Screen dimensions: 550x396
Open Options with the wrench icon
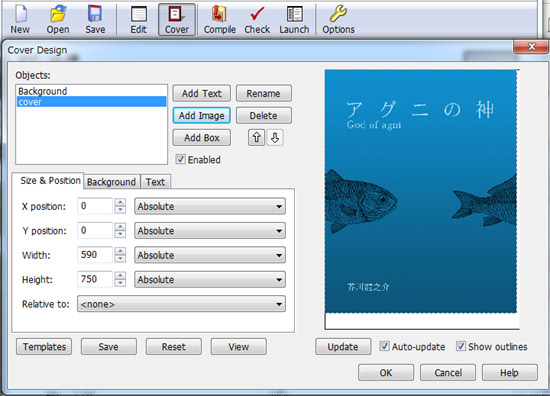click(x=338, y=20)
